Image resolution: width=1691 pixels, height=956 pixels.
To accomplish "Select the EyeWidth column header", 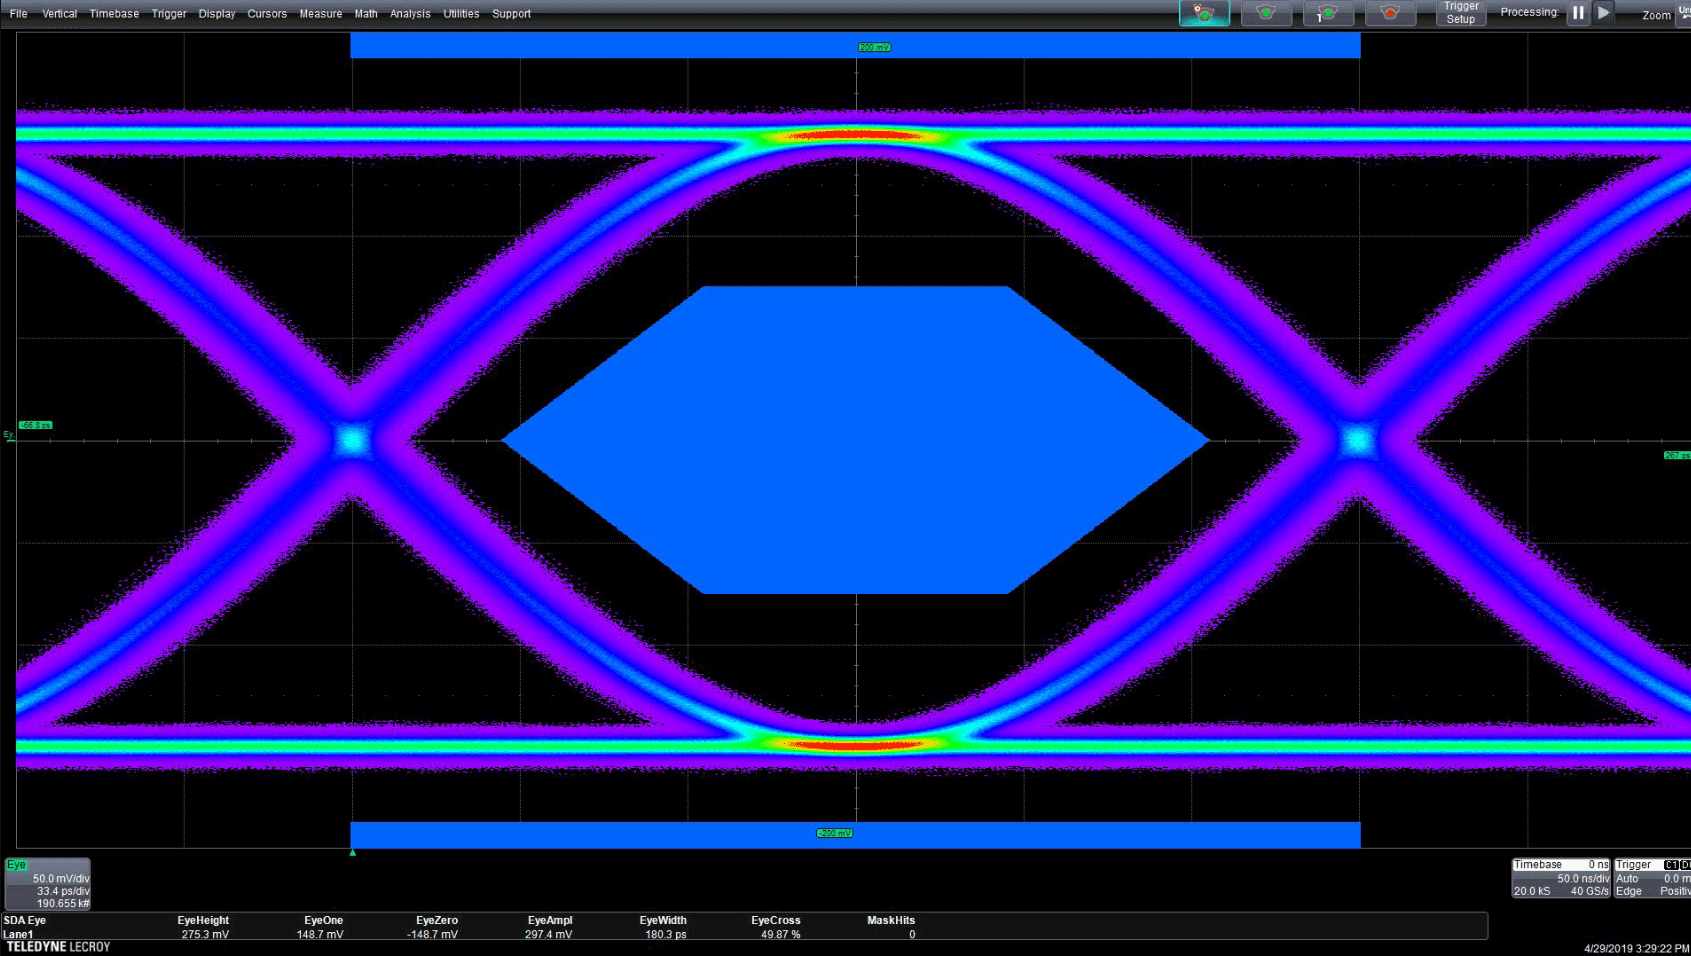I will tap(663, 920).
